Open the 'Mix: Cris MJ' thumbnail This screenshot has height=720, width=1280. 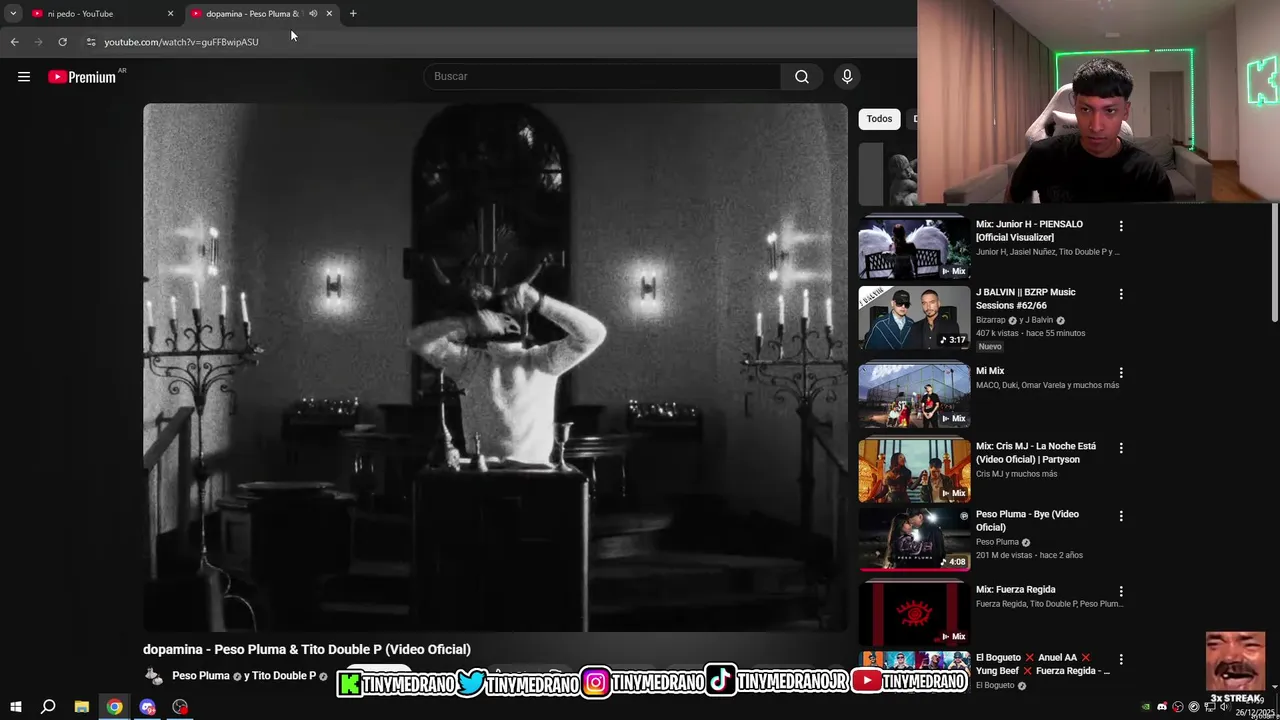tap(914, 471)
